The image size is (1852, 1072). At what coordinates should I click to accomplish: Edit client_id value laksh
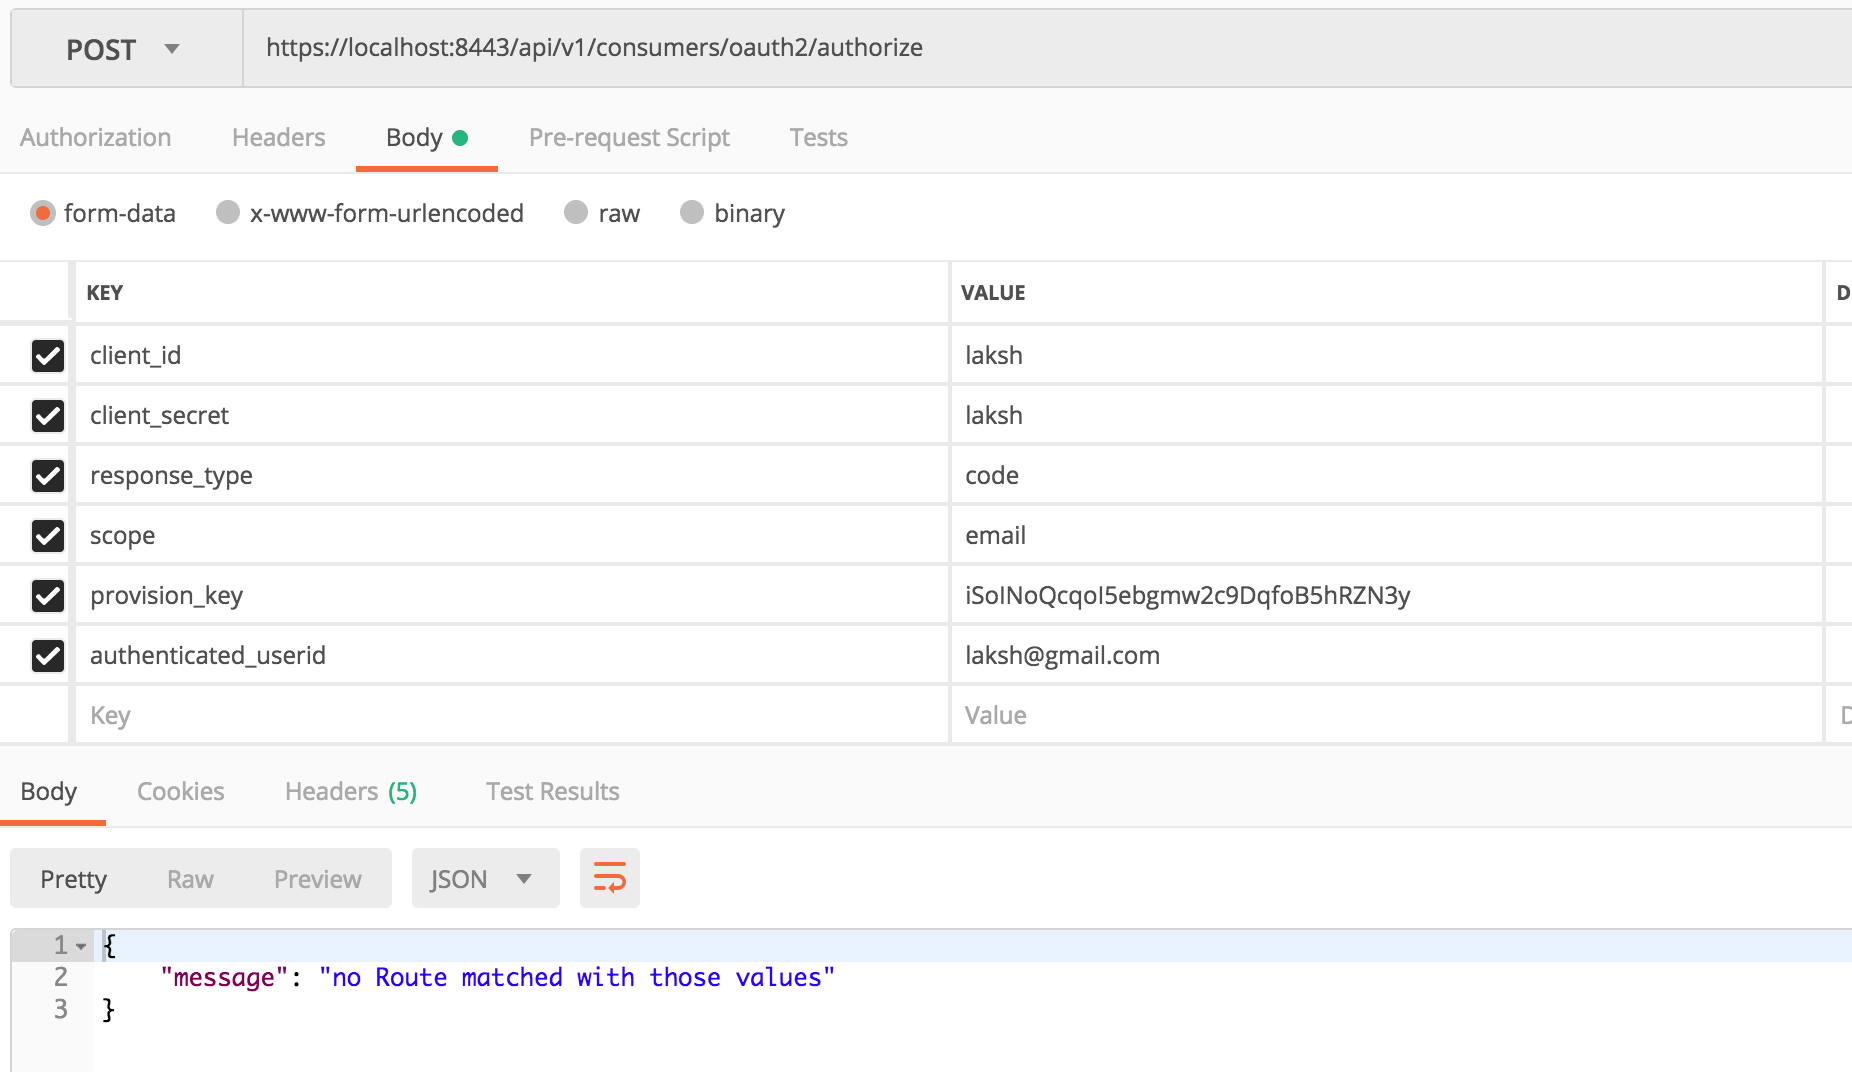coord(1387,355)
